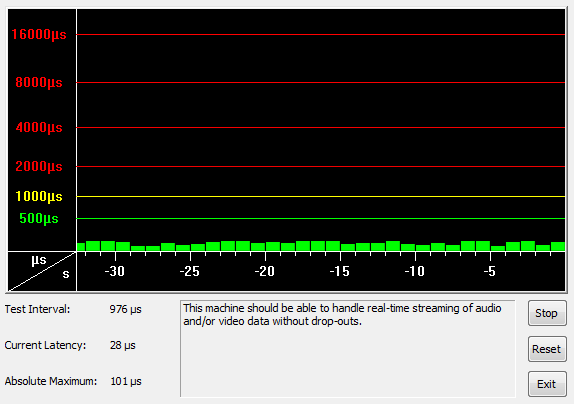
Task: Click the Test Interval 976 µs value
Action: (126, 310)
